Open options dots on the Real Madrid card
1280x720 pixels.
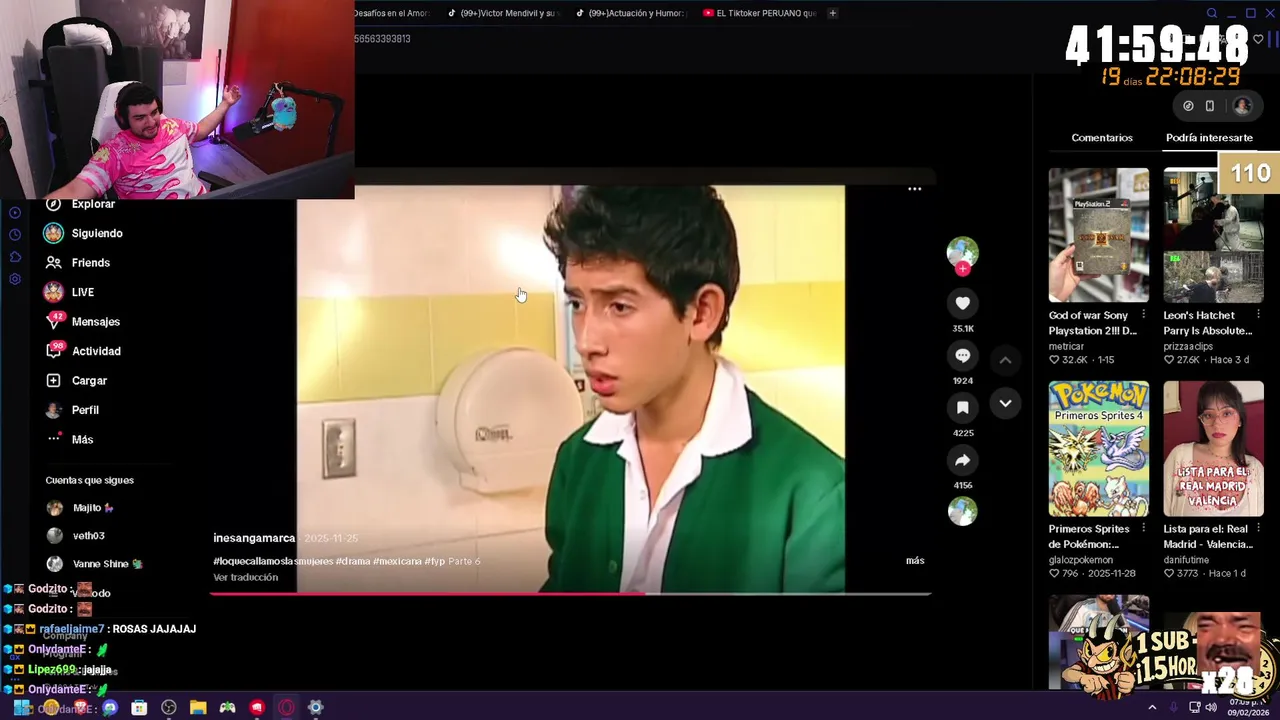[x=1258, y=529]
